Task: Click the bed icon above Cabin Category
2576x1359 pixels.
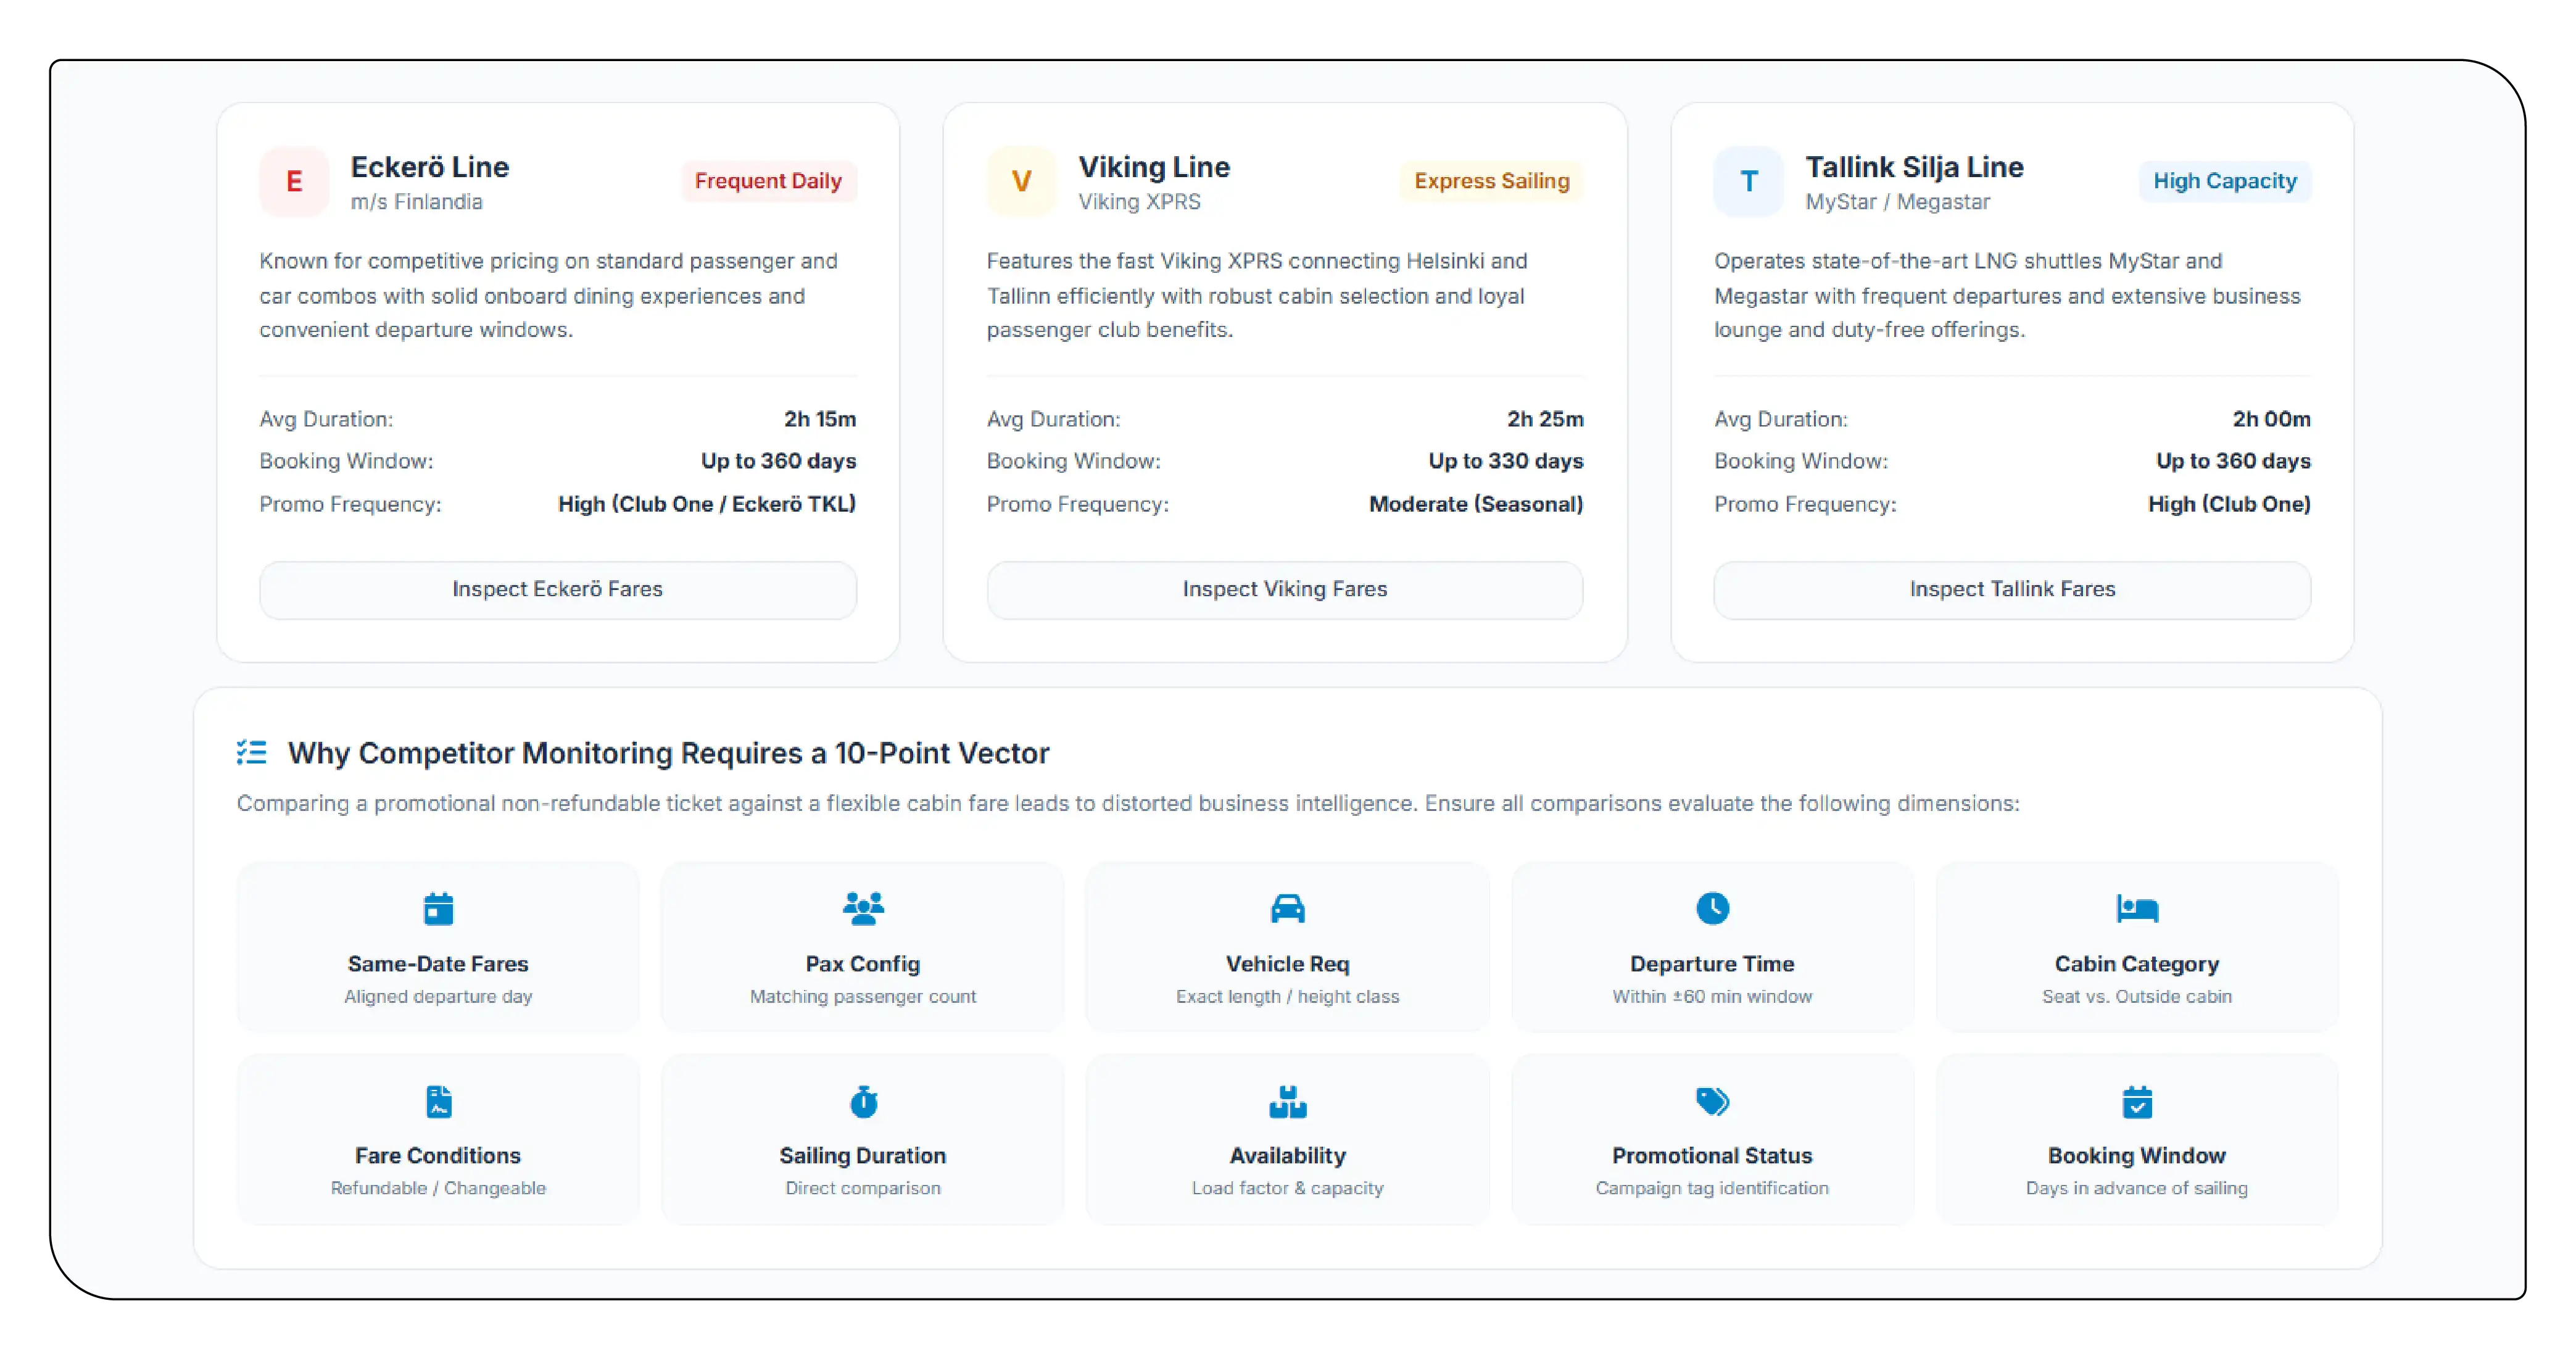Action: pos(2137,908)
